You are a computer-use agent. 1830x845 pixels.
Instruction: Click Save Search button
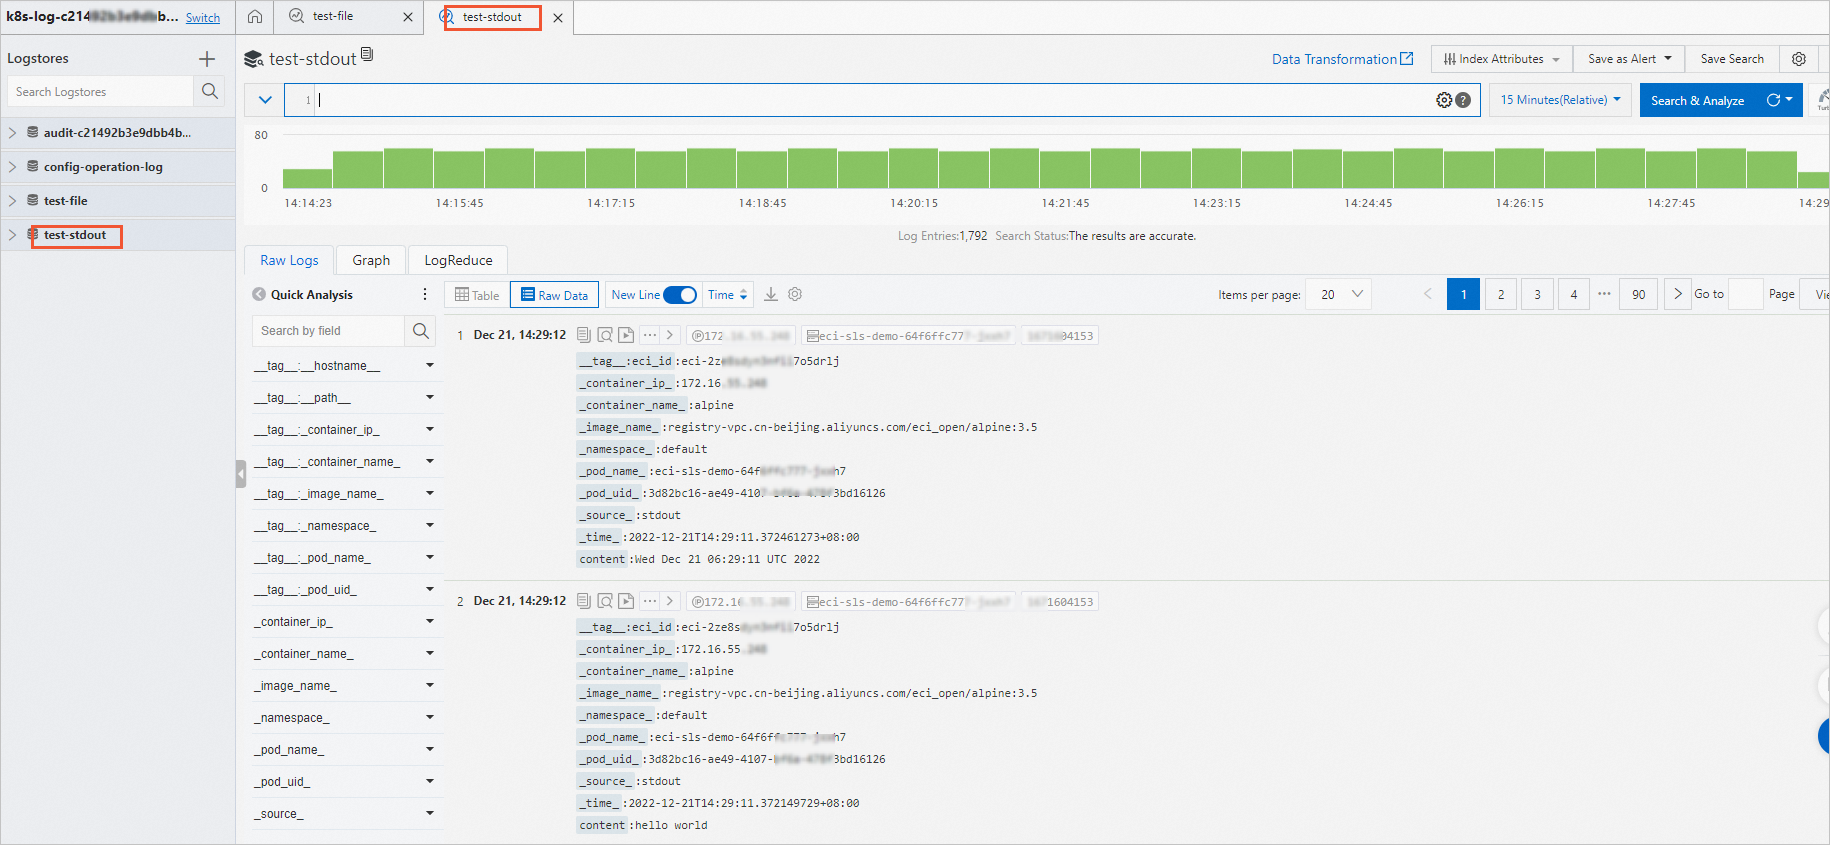(1732, 59)
